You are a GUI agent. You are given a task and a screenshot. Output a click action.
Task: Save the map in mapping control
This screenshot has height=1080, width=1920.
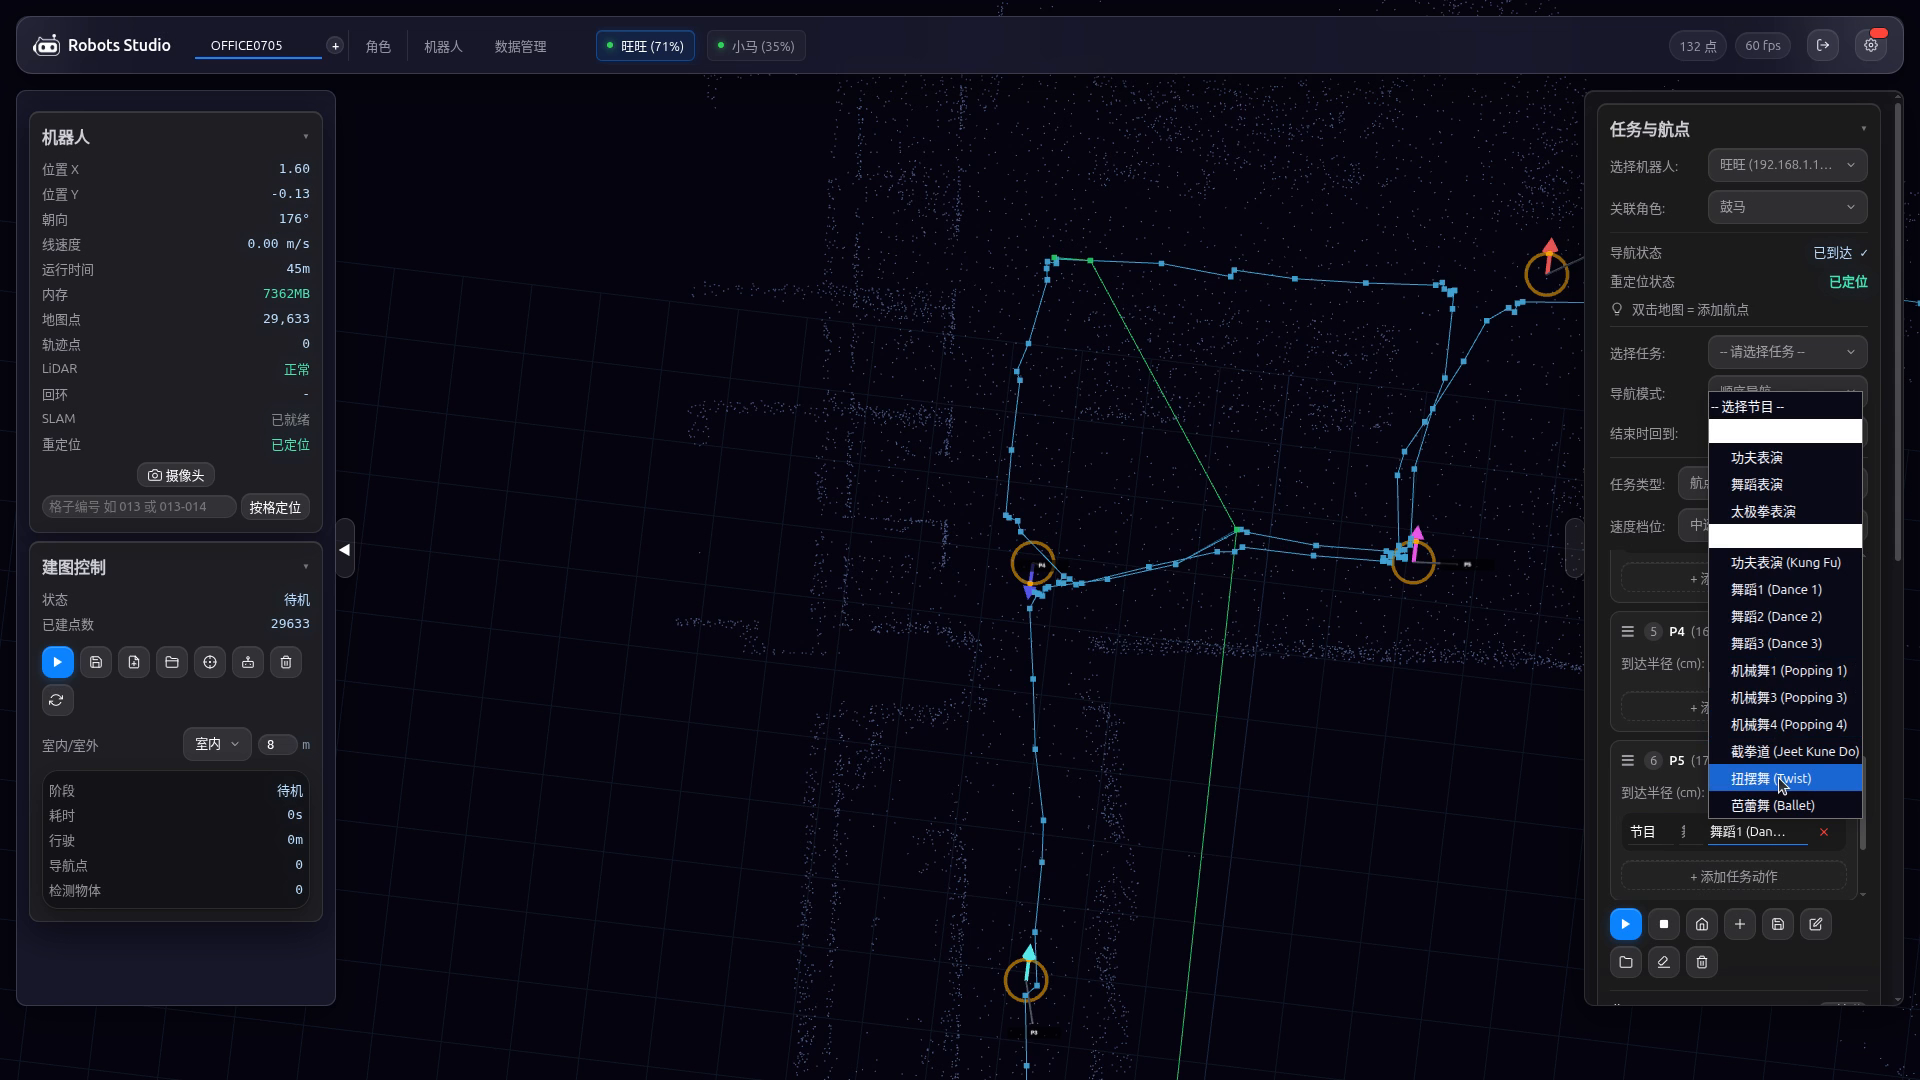[x=96, y=662]
